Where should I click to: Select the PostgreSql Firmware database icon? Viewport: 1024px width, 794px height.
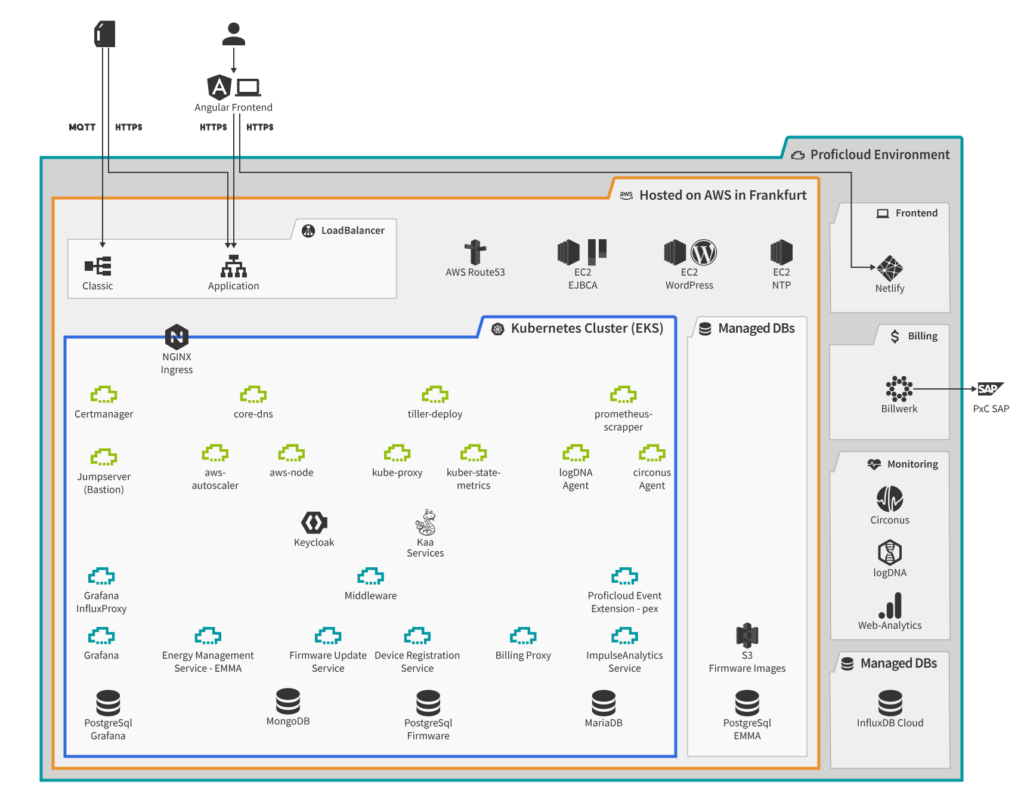coord(428,703)
